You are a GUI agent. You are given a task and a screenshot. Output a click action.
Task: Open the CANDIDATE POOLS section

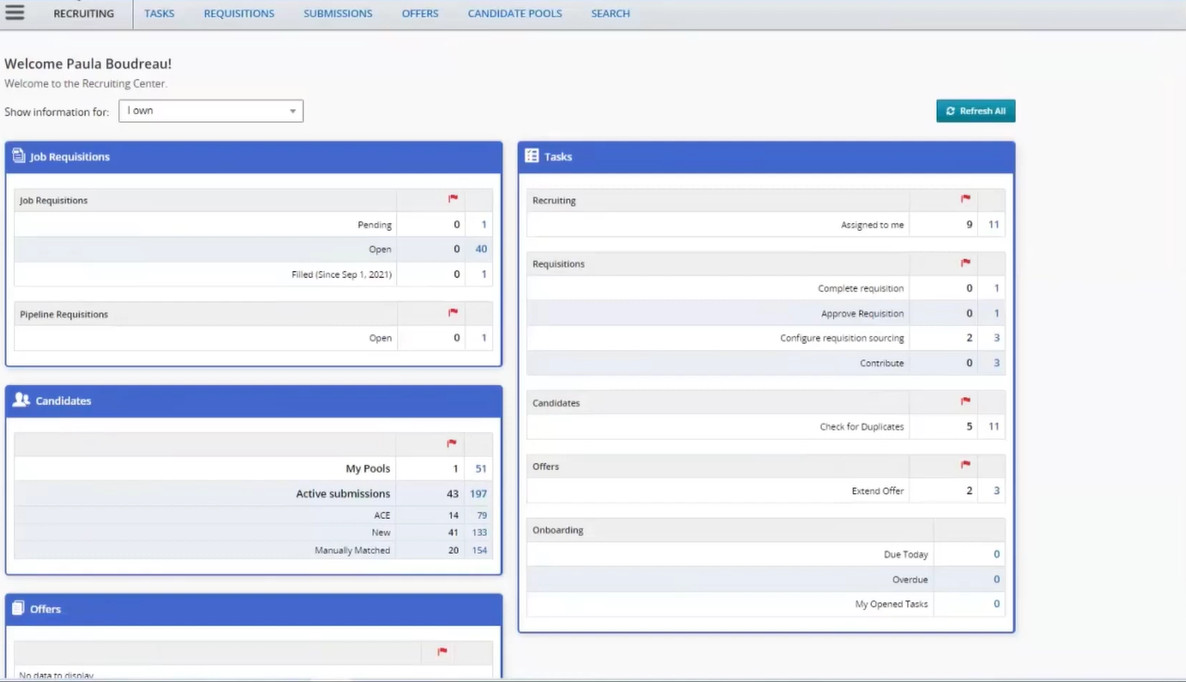514,13
